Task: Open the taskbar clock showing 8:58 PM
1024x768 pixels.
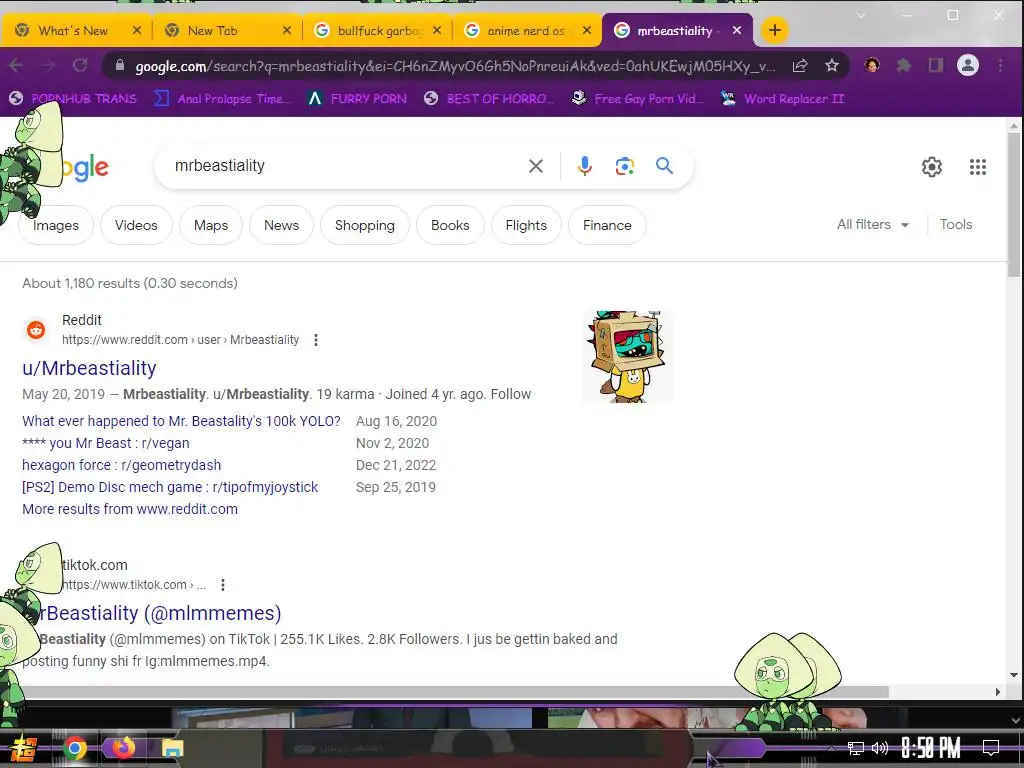Action: (x=931, y=748)
